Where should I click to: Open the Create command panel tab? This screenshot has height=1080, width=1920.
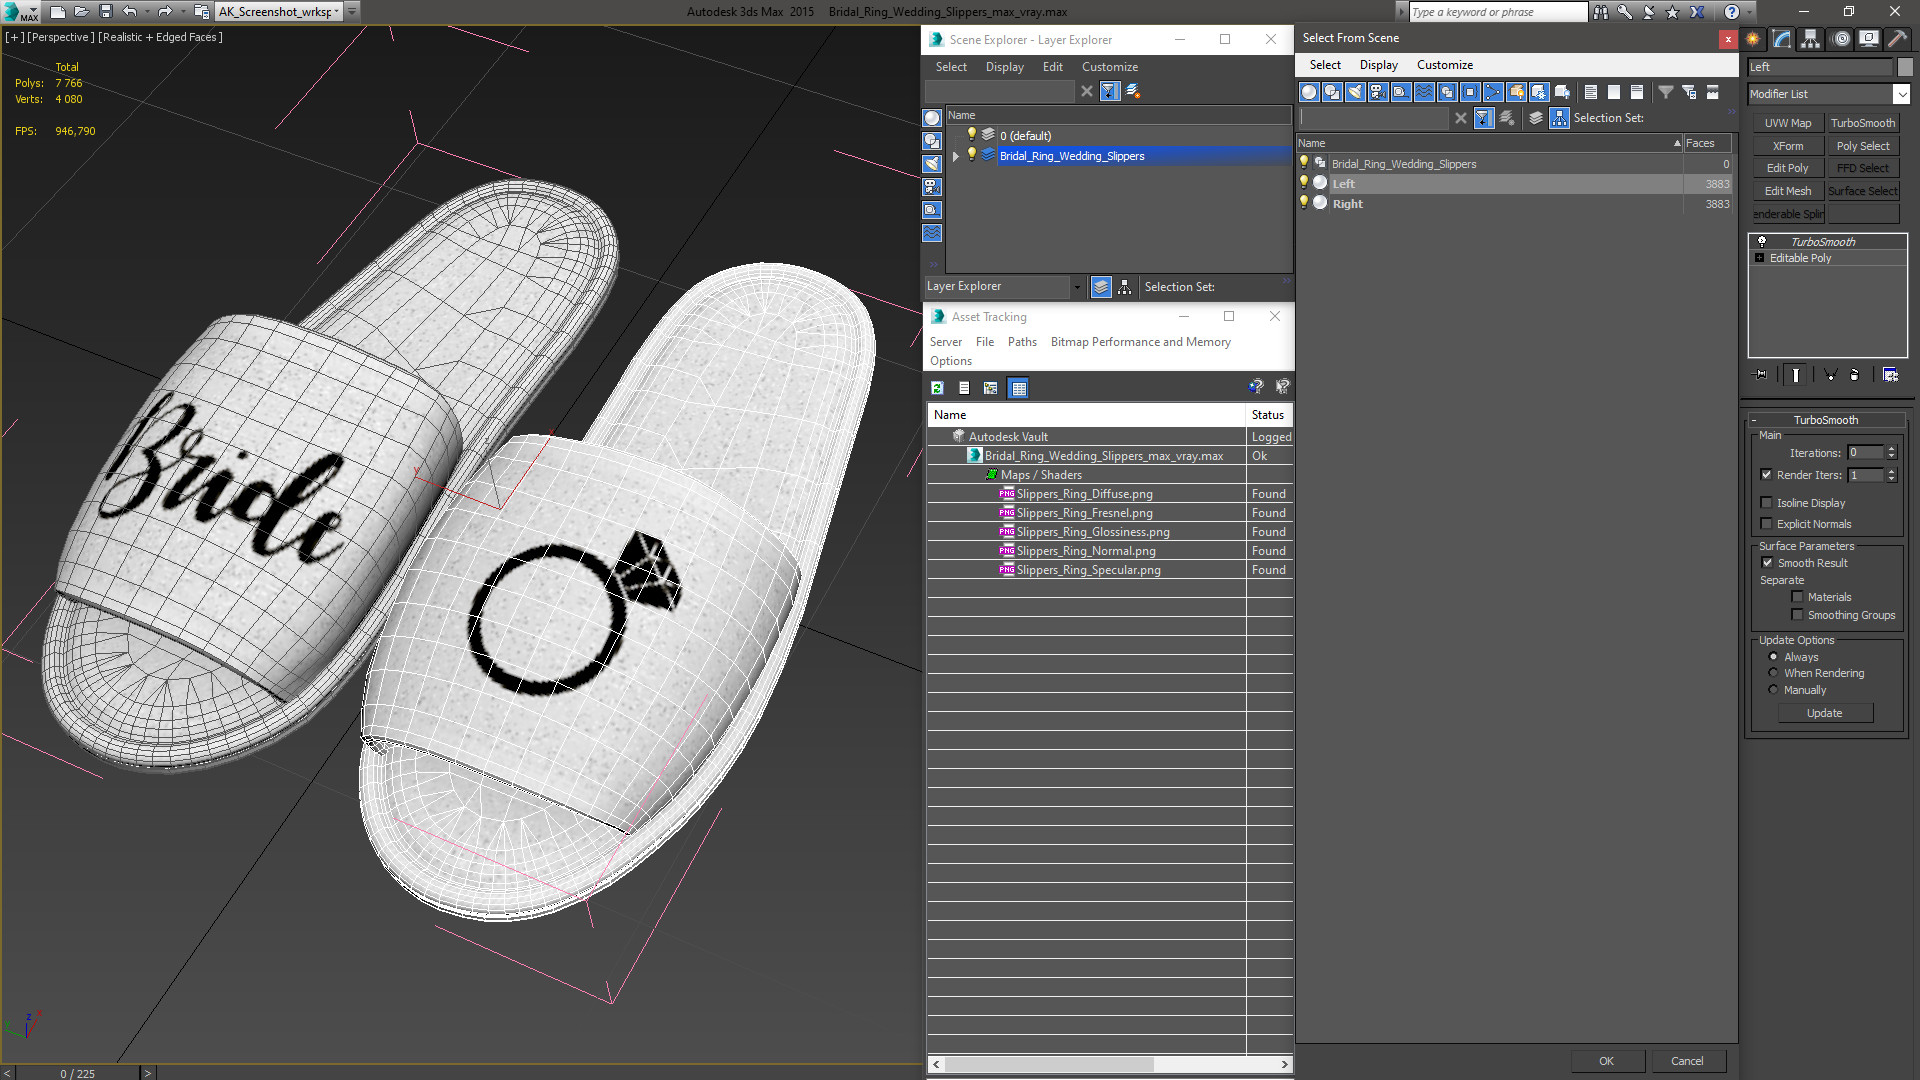[x=1753, y=39]
